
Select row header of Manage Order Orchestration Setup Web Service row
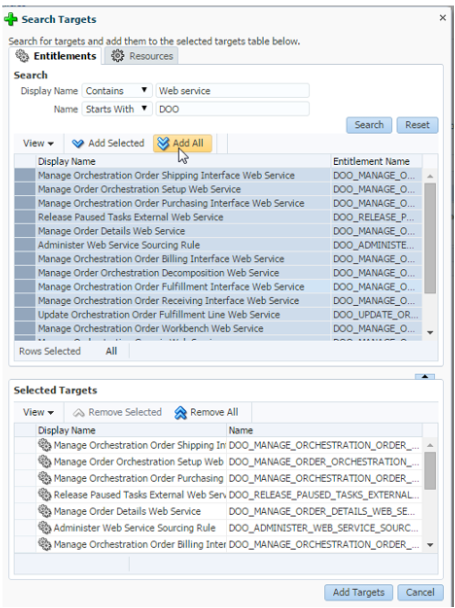[25, 189]
